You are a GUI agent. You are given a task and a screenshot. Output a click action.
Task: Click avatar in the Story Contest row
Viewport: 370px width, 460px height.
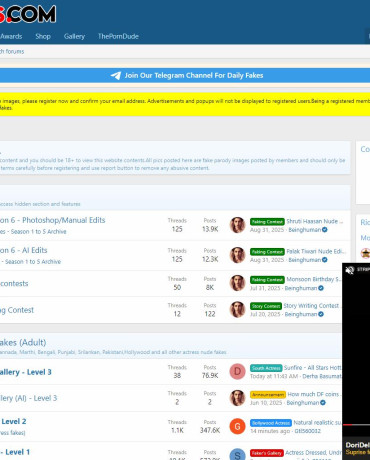tap(237, 310)
